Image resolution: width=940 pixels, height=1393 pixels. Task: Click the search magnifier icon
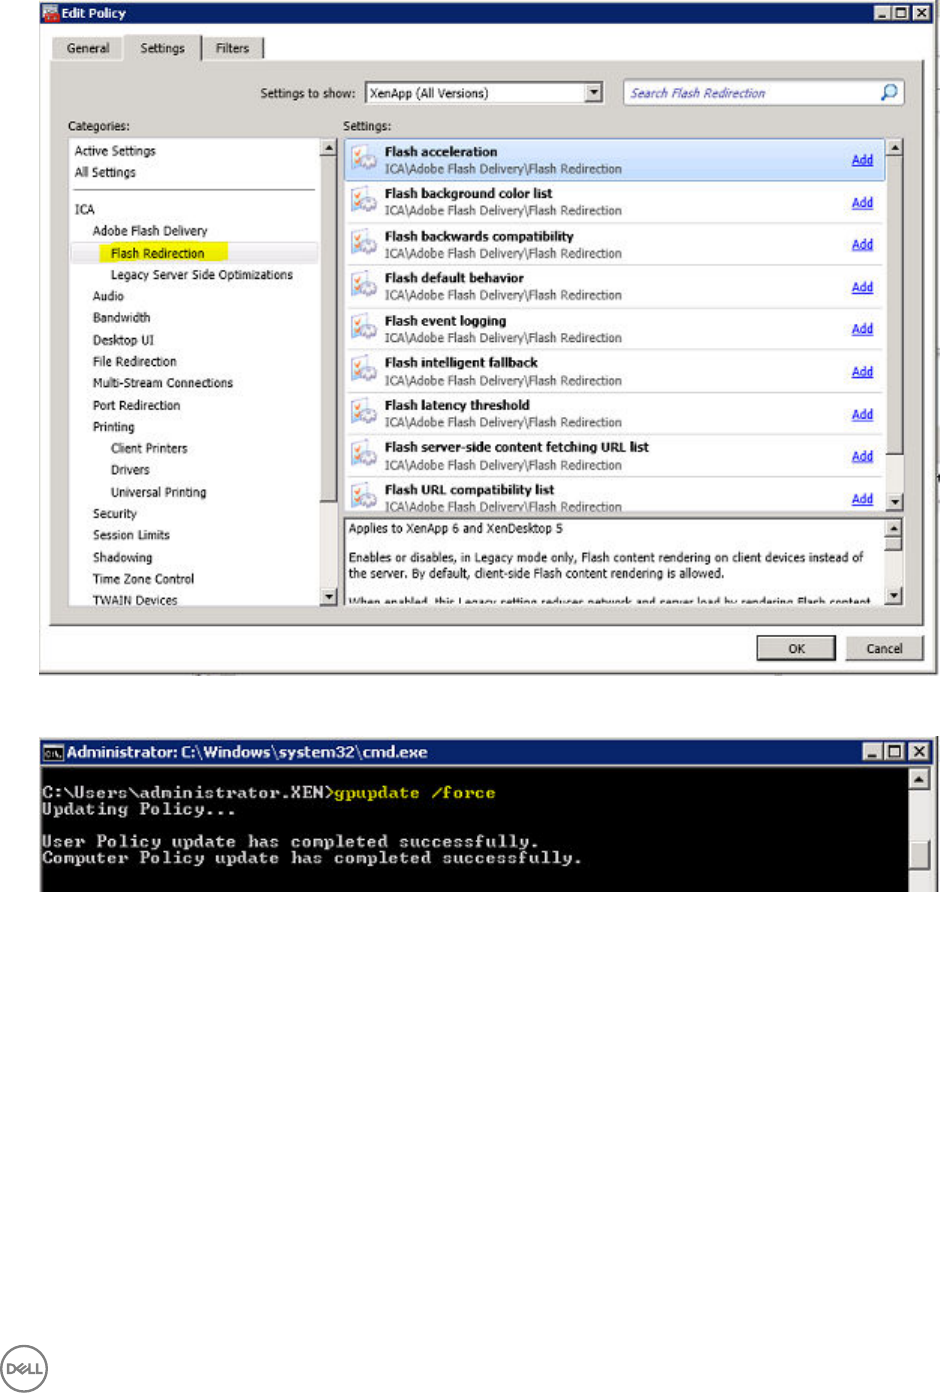click(x=889, y=92)
